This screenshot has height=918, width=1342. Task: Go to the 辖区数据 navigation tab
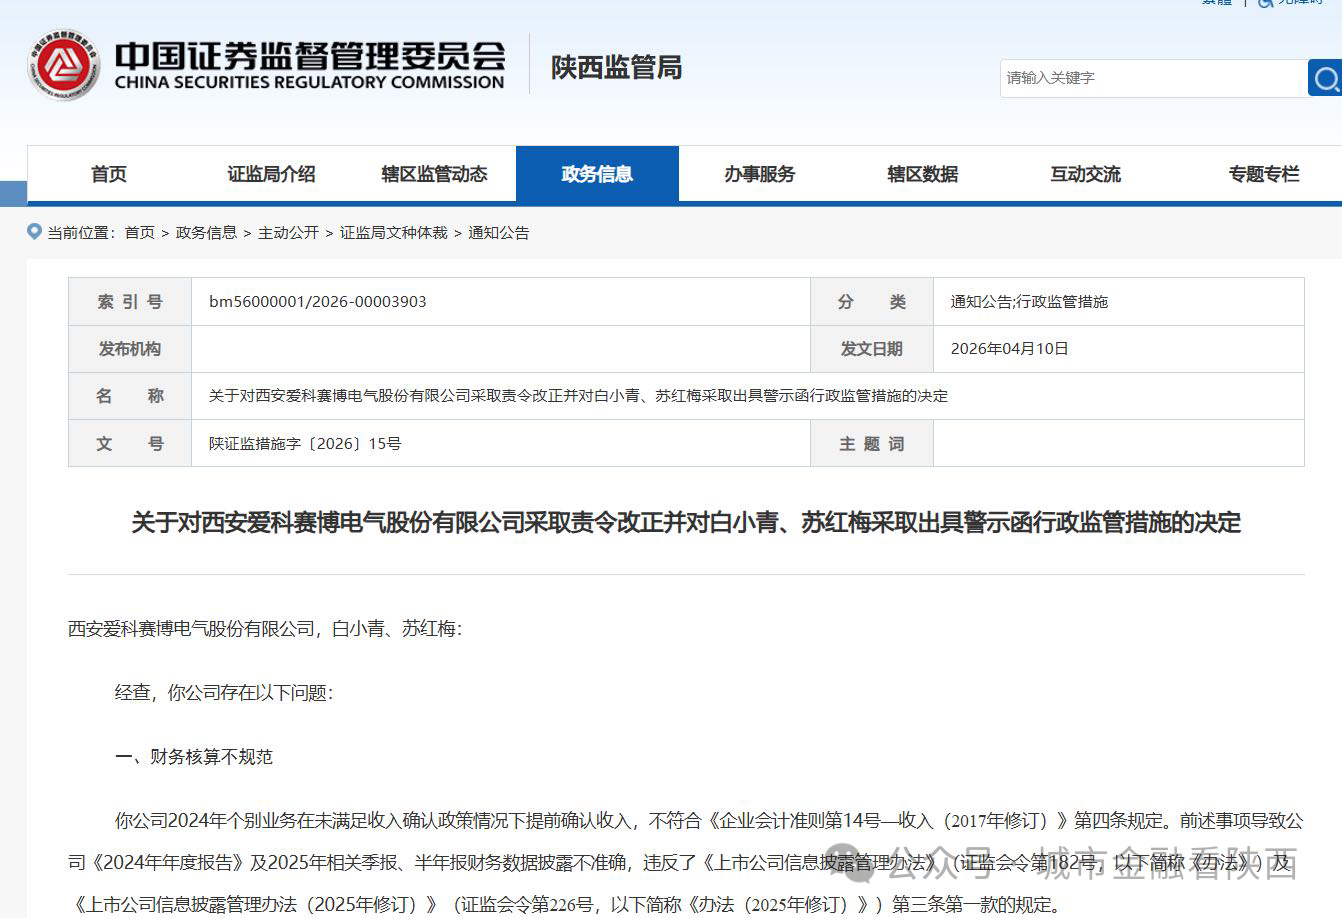(x=923, y=174)
